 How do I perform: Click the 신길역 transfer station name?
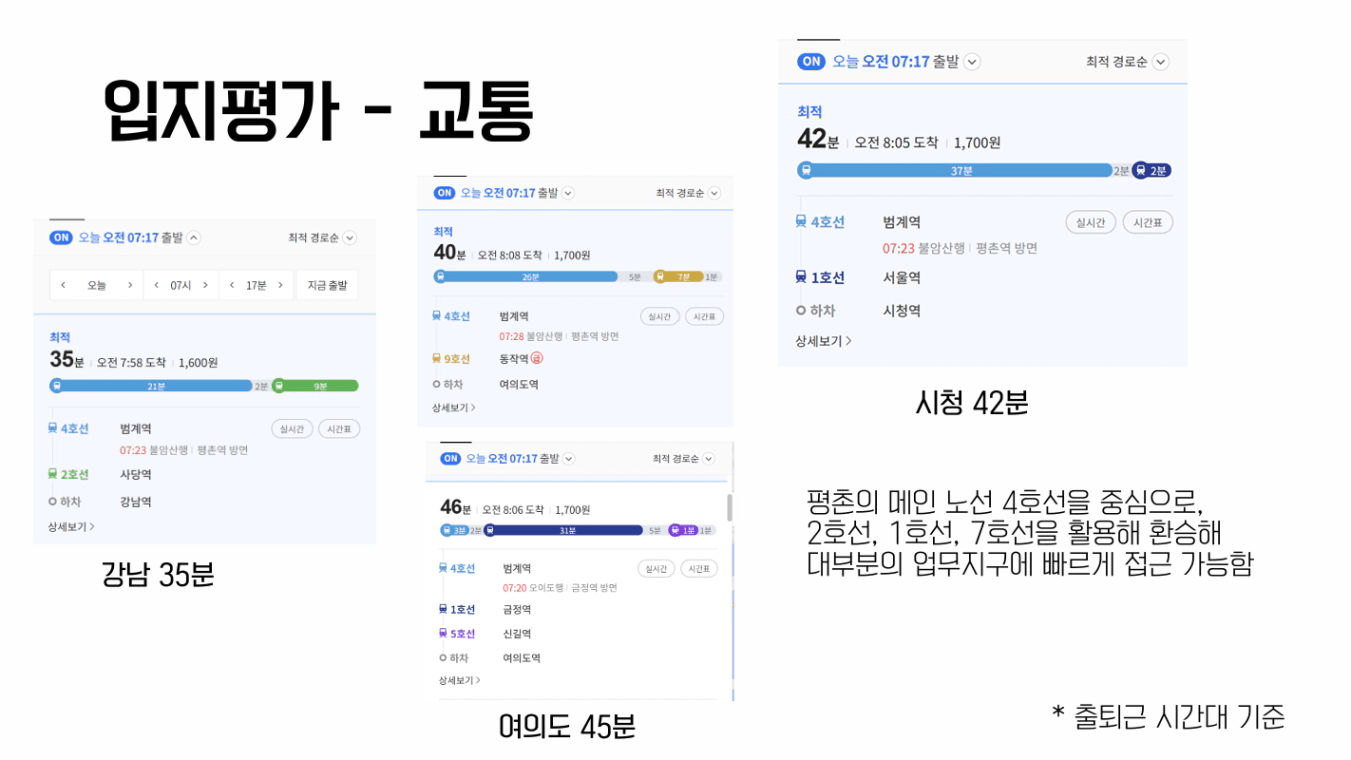click(517, 634)
